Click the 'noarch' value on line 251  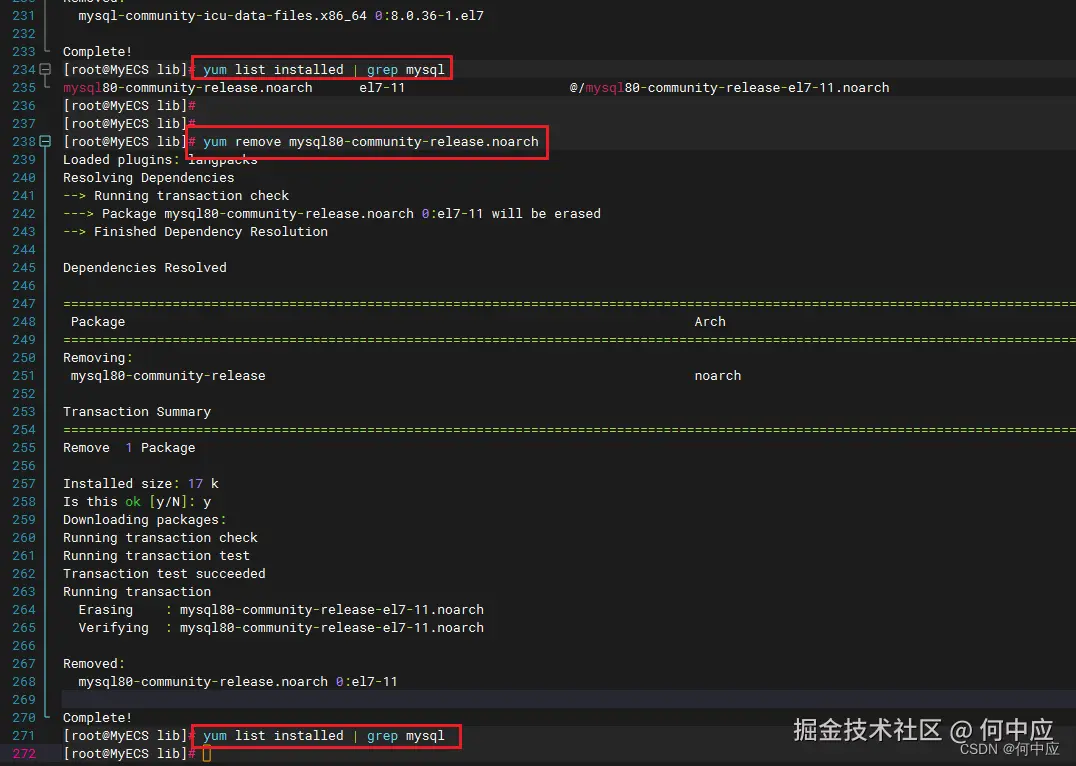[718, 376]
